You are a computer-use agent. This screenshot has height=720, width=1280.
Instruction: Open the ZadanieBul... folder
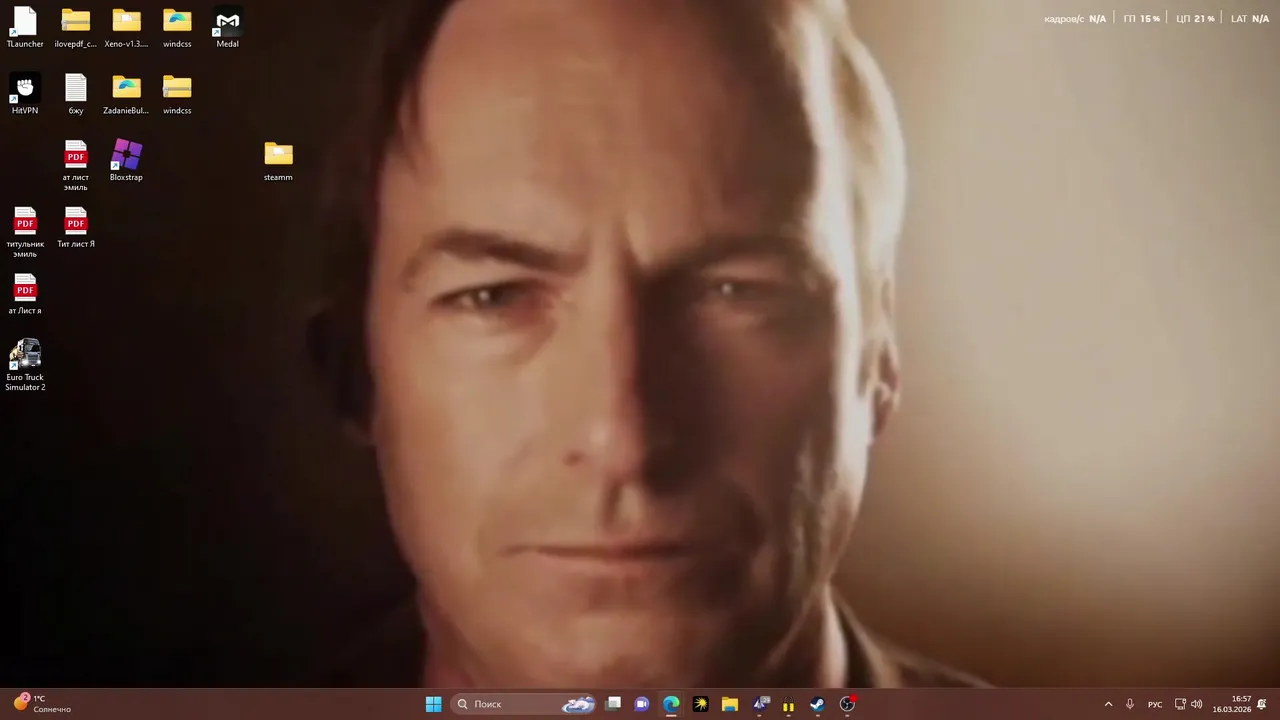(x=126, y=95)
